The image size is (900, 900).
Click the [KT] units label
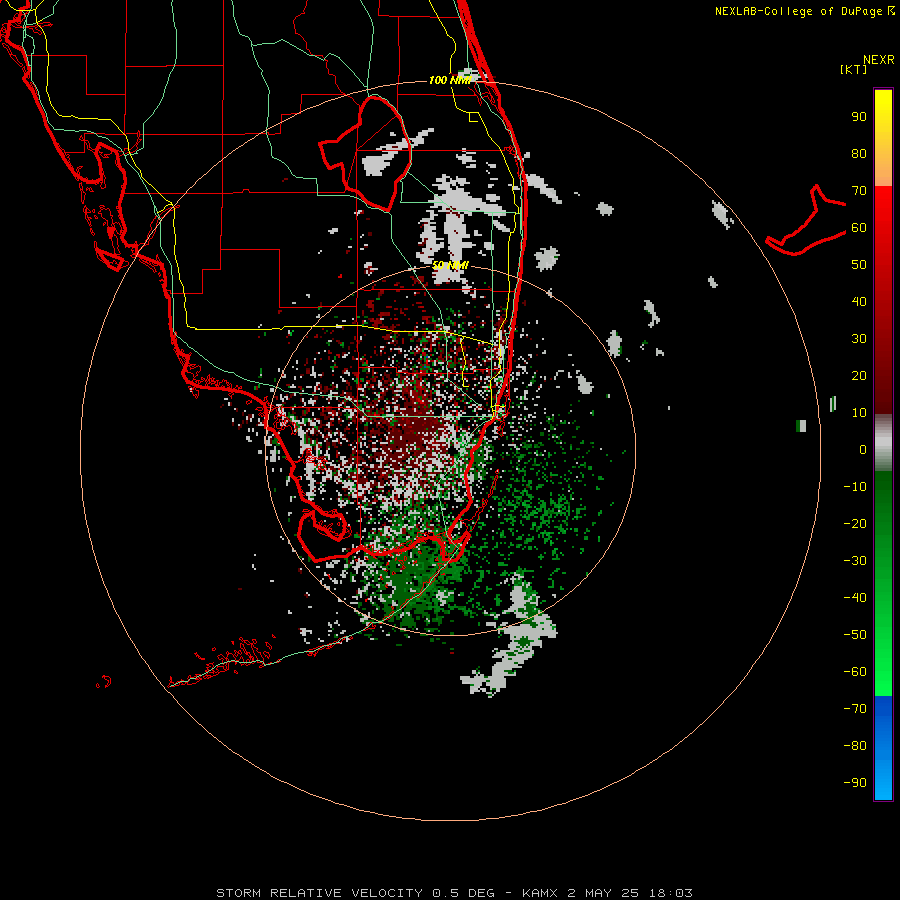tap(854, 69)
